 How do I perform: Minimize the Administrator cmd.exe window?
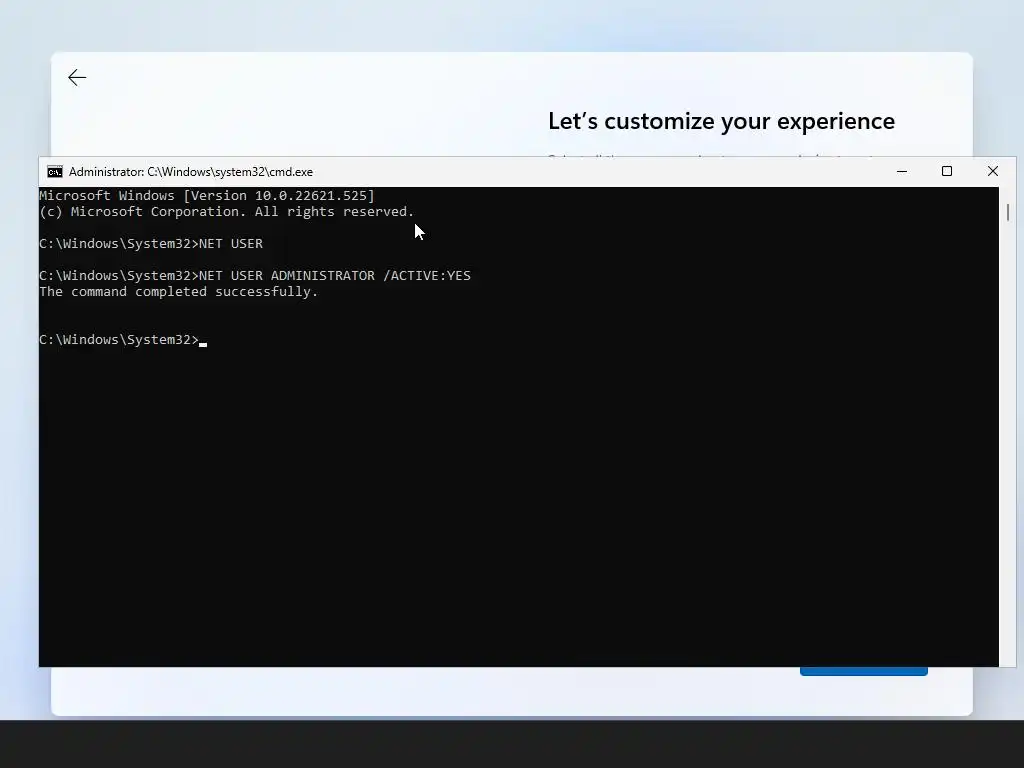tap(902, 171)
